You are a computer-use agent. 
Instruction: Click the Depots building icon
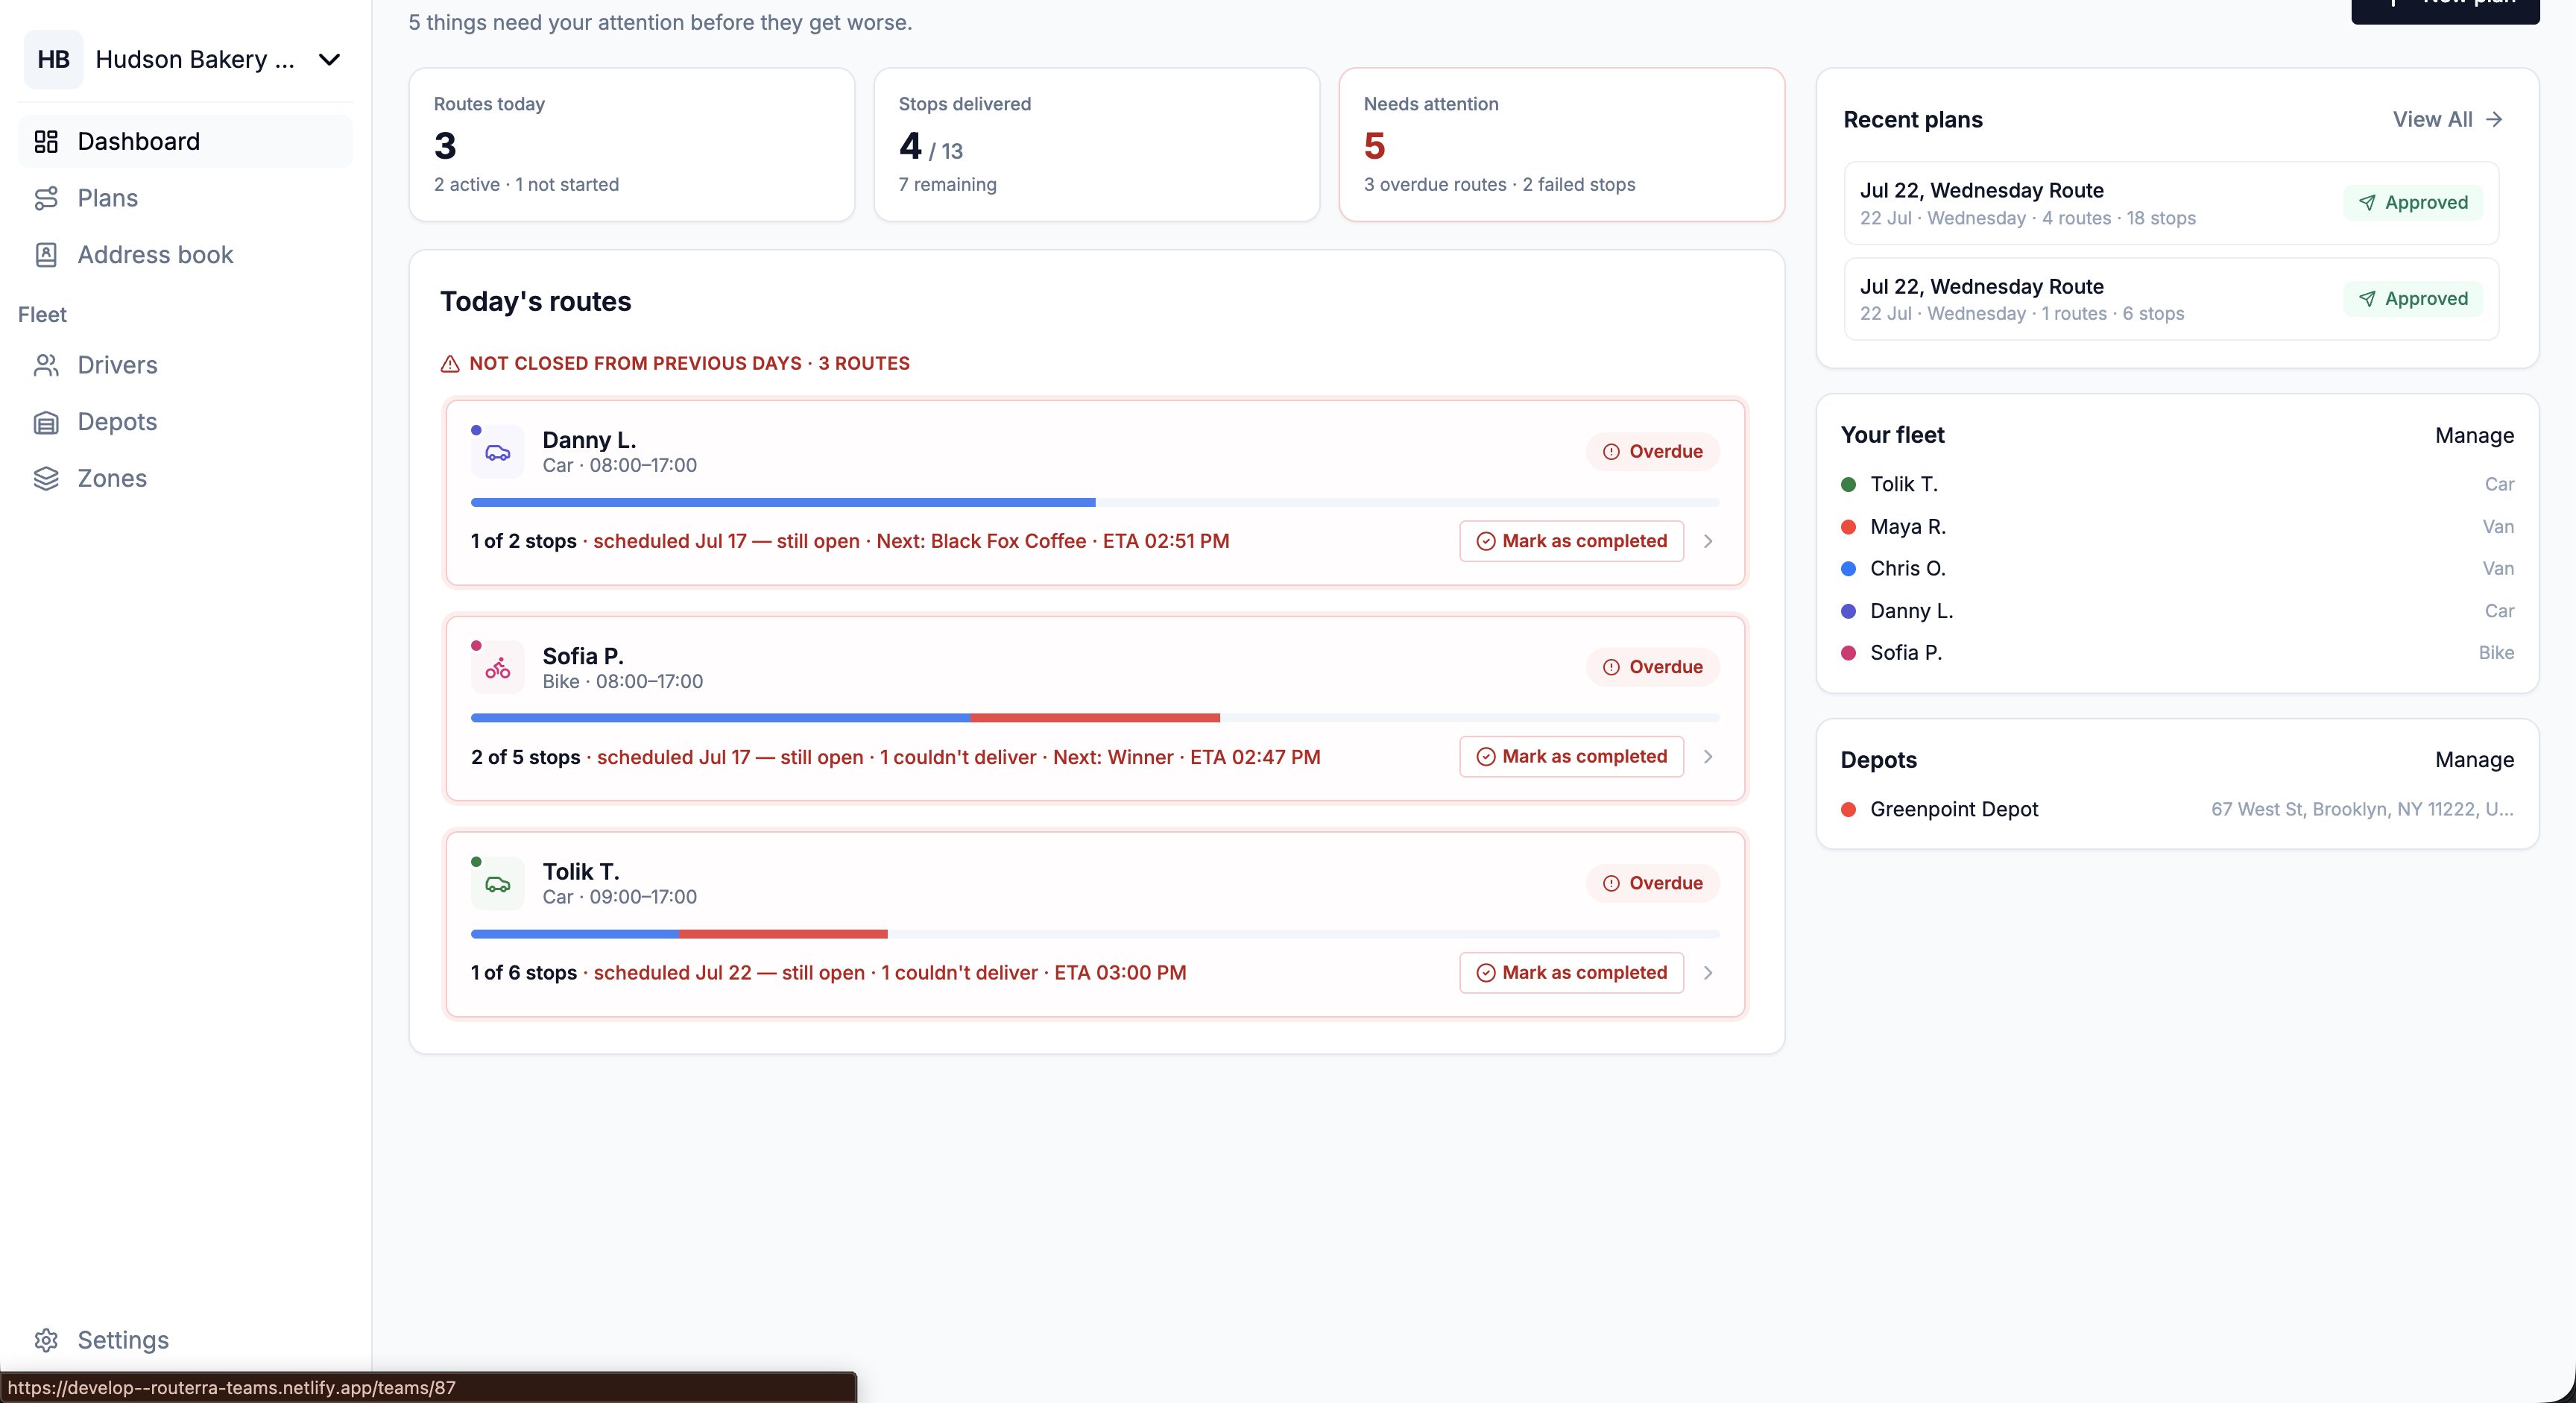click(x=46, y=422)
